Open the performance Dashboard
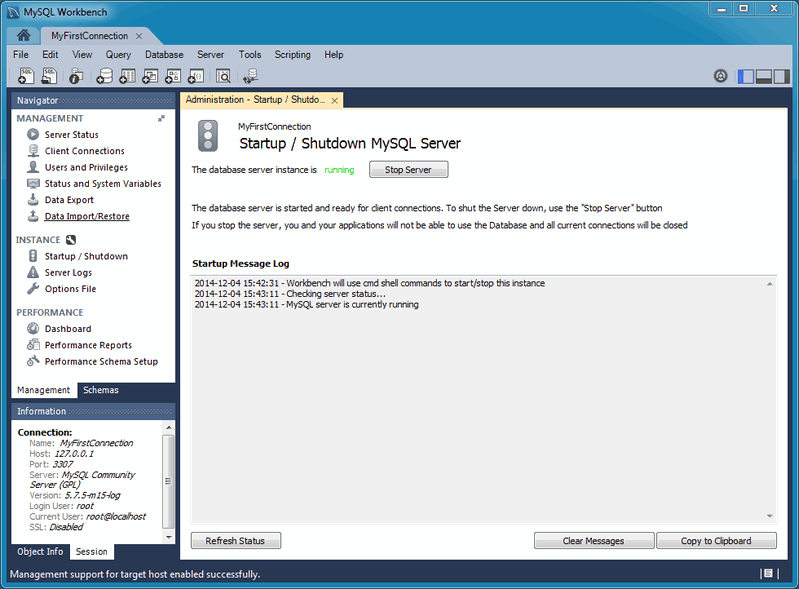Screen dimensions: 799x589 [68, 329]
